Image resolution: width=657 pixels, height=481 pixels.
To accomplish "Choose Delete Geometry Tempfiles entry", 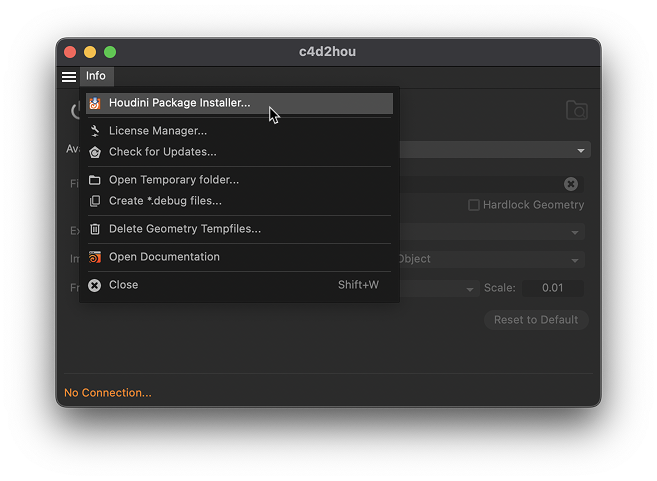I will [x=239, y=229].
